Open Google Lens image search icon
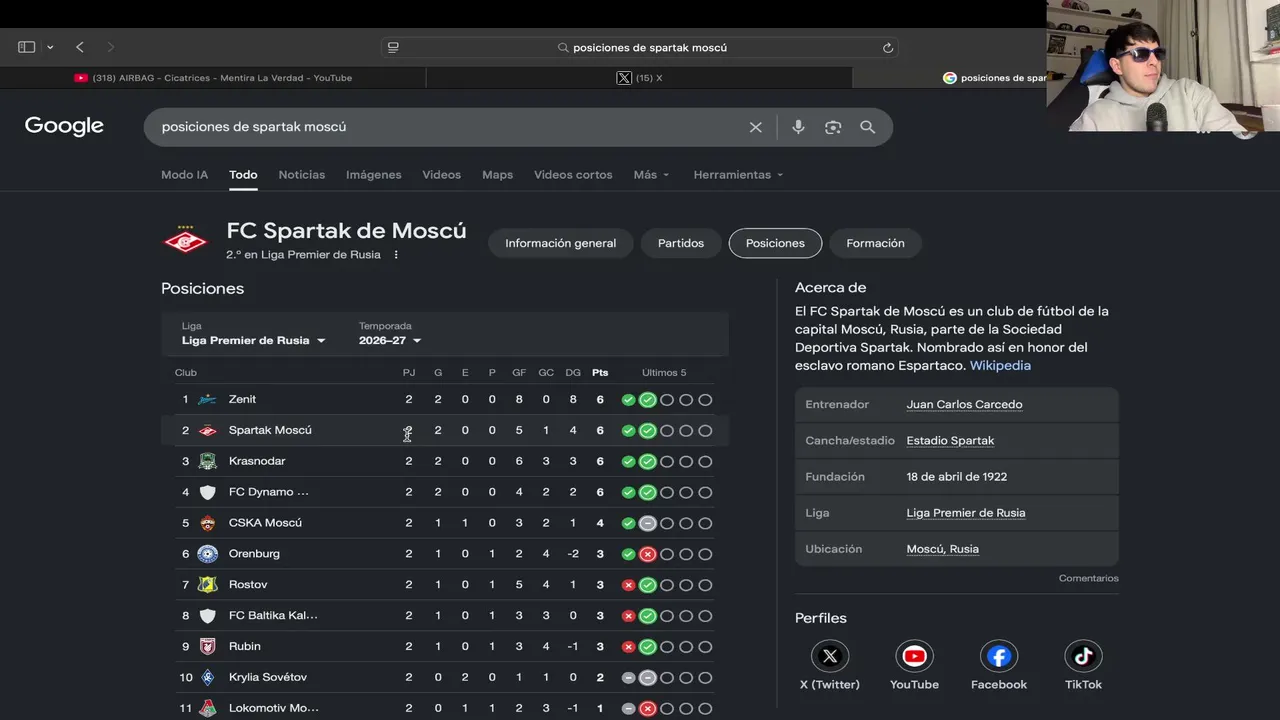 pyautogui.click(x=833, y=127)
